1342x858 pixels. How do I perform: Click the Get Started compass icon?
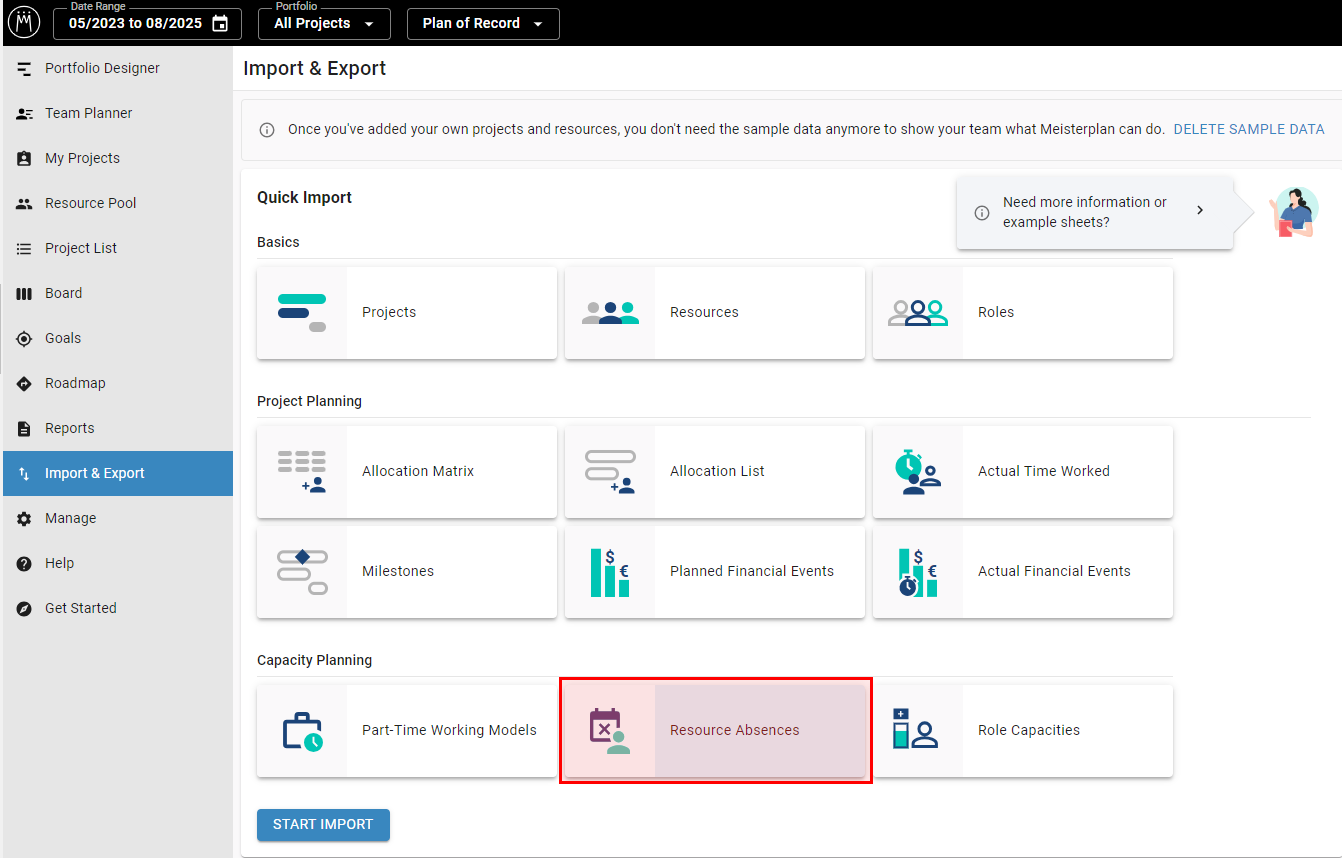point(24,609)
